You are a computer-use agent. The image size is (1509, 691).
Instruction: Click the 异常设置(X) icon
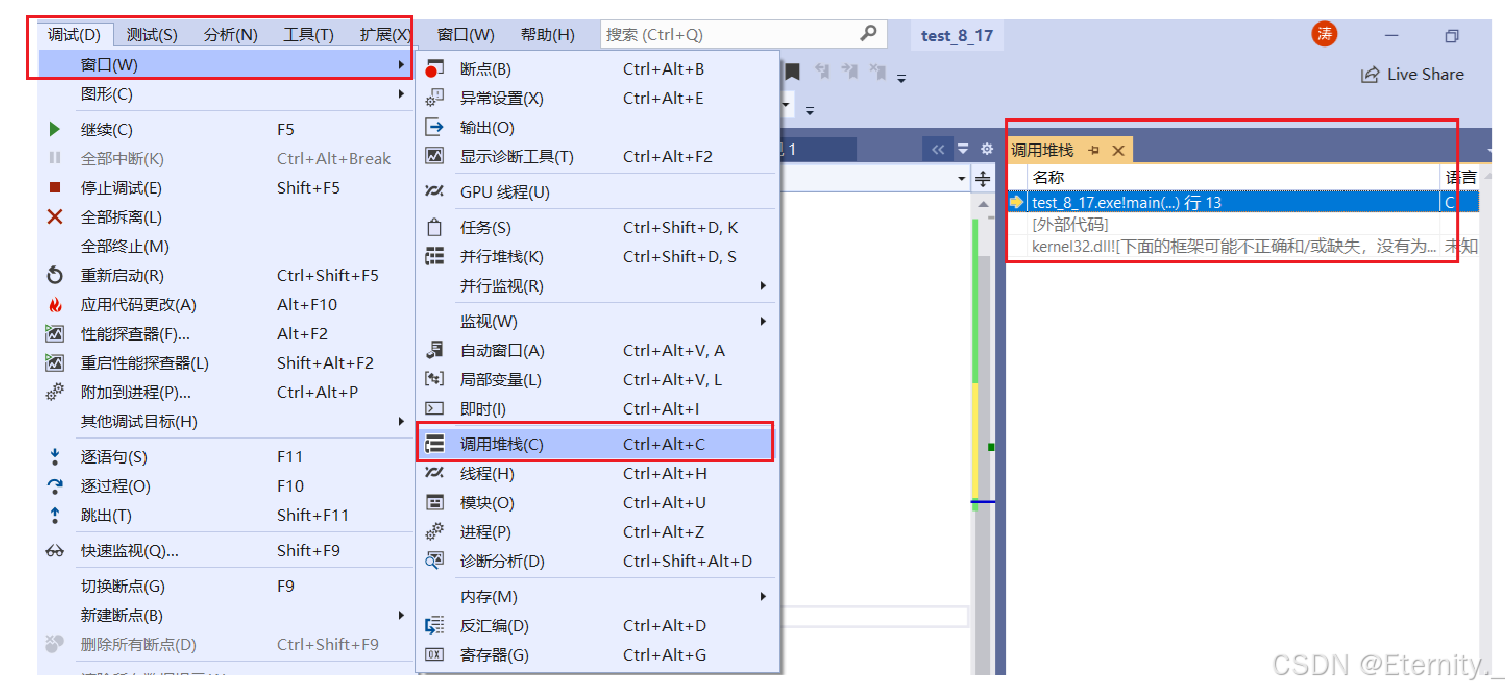434,98
